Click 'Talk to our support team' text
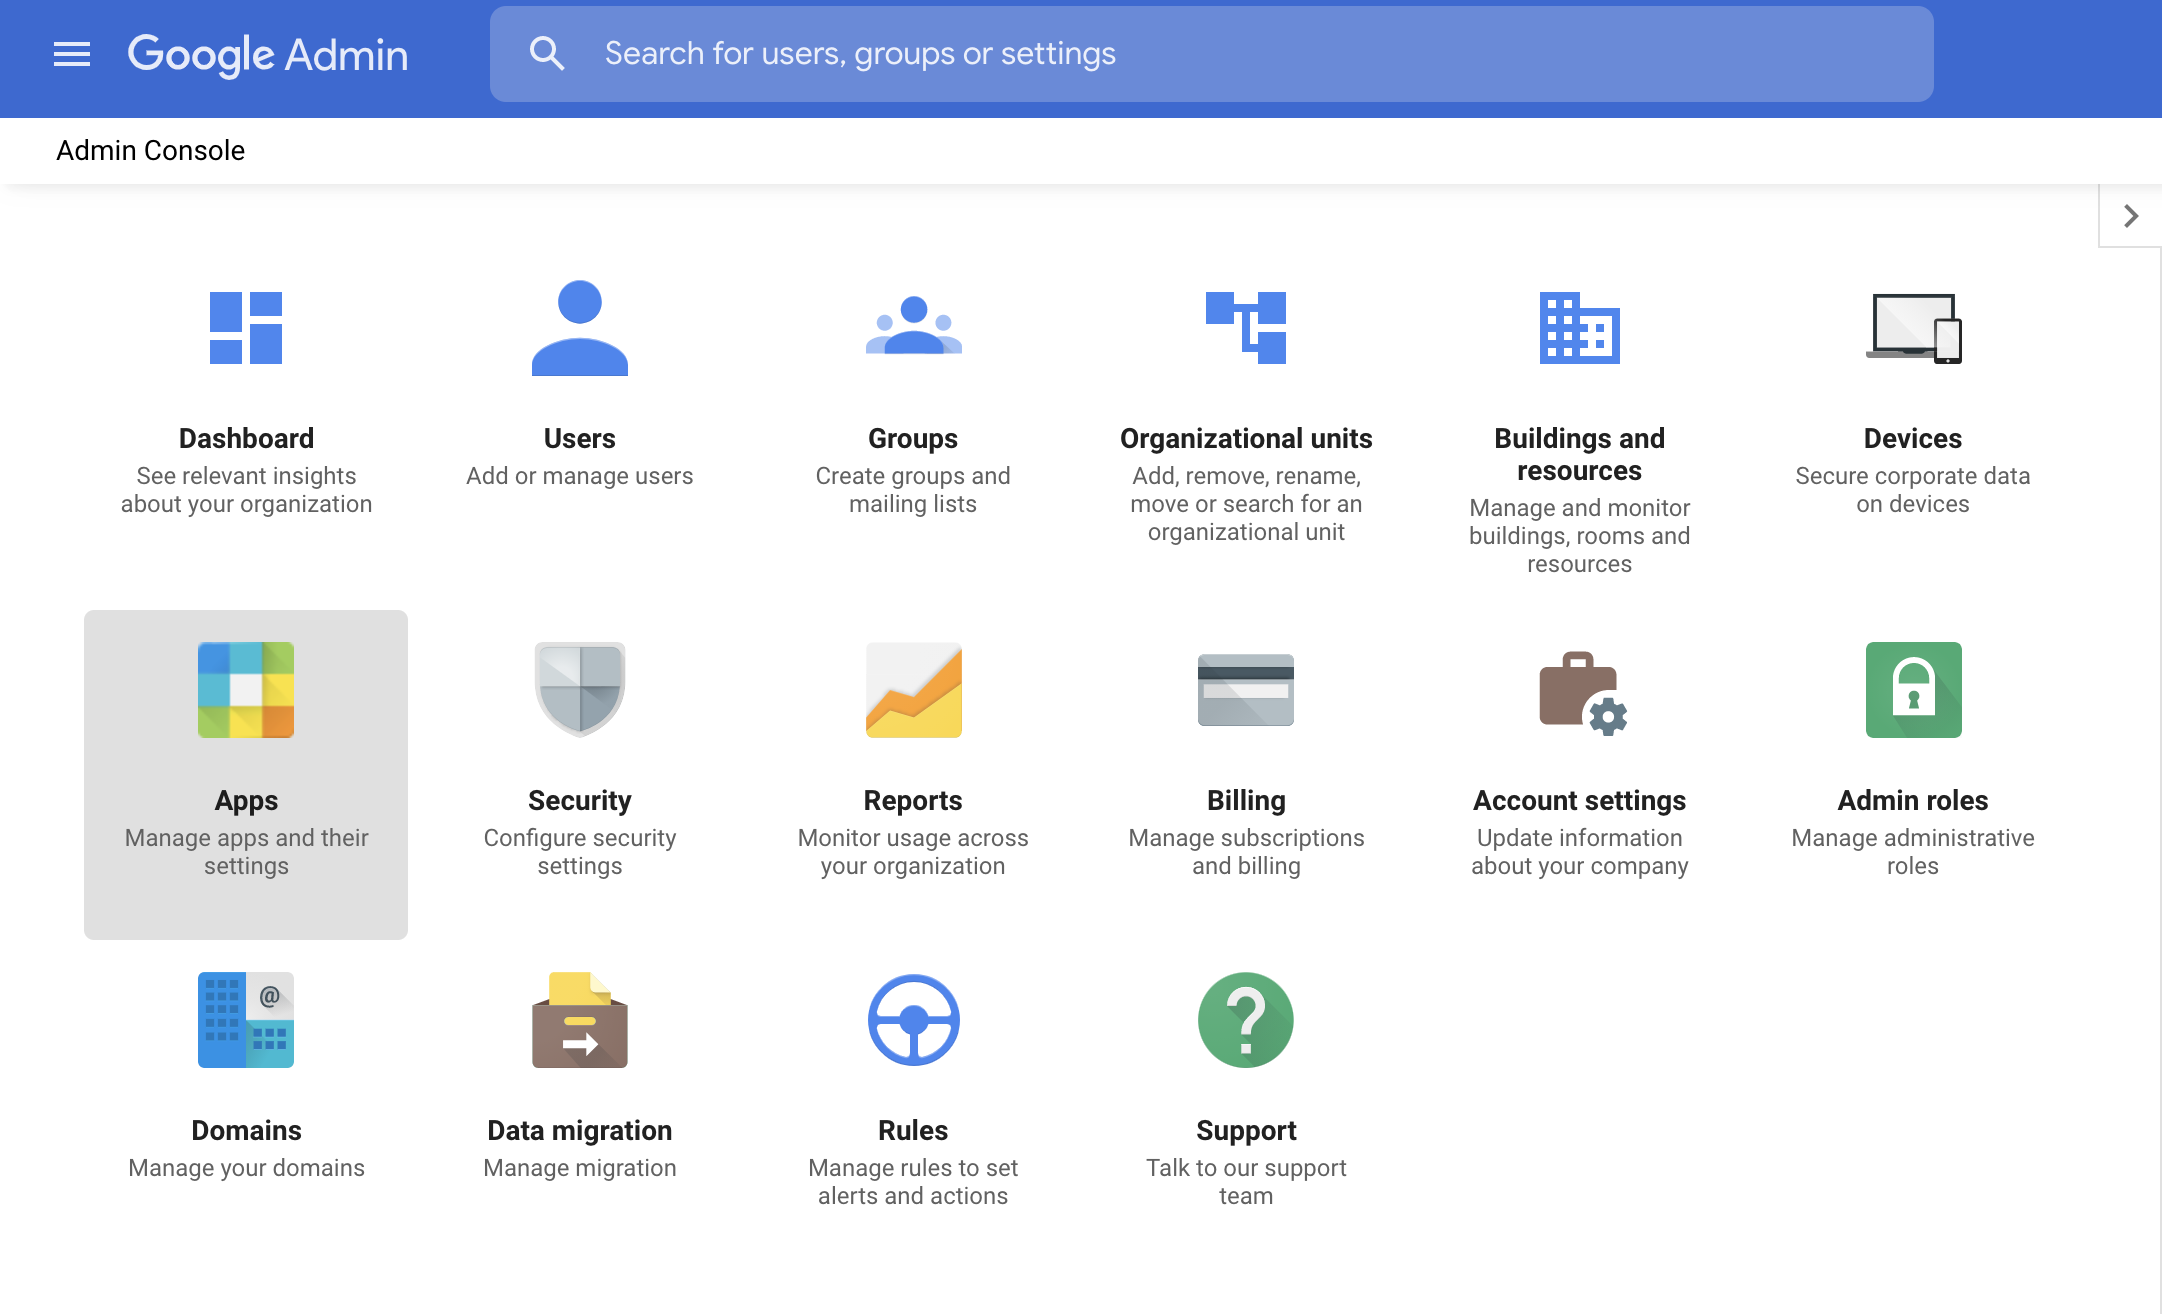Viewport: 2162px width, 1314px height. tap(1246, 1182)
